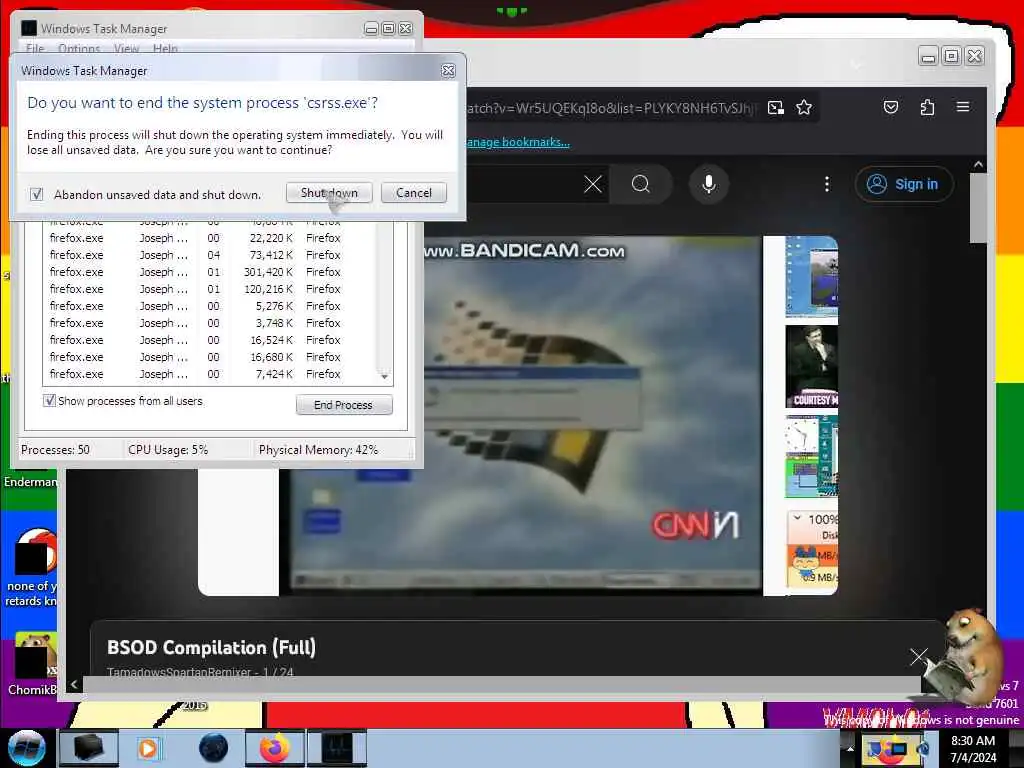Click the black folder taskbar icon

[89, 748]
